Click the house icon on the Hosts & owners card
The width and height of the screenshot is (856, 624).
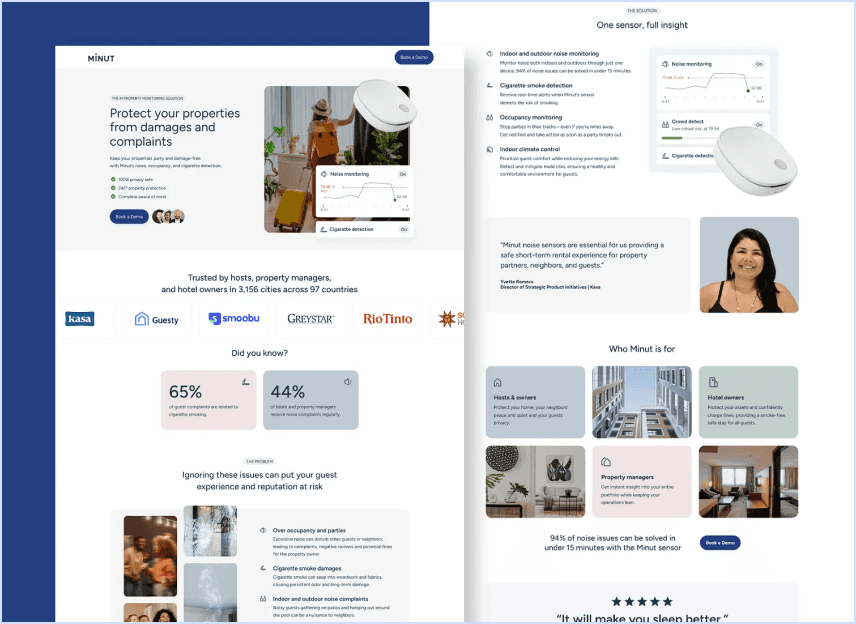497,382
